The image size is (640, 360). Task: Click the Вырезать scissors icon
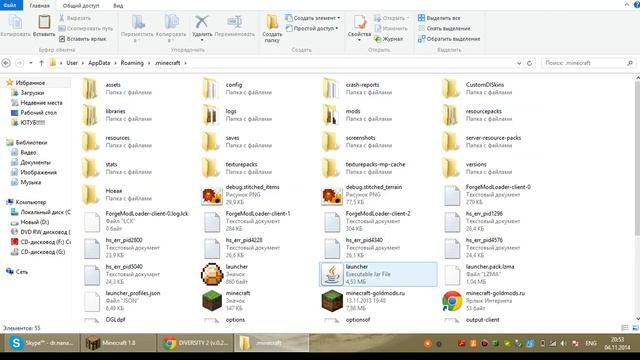(x=62, y=18)
